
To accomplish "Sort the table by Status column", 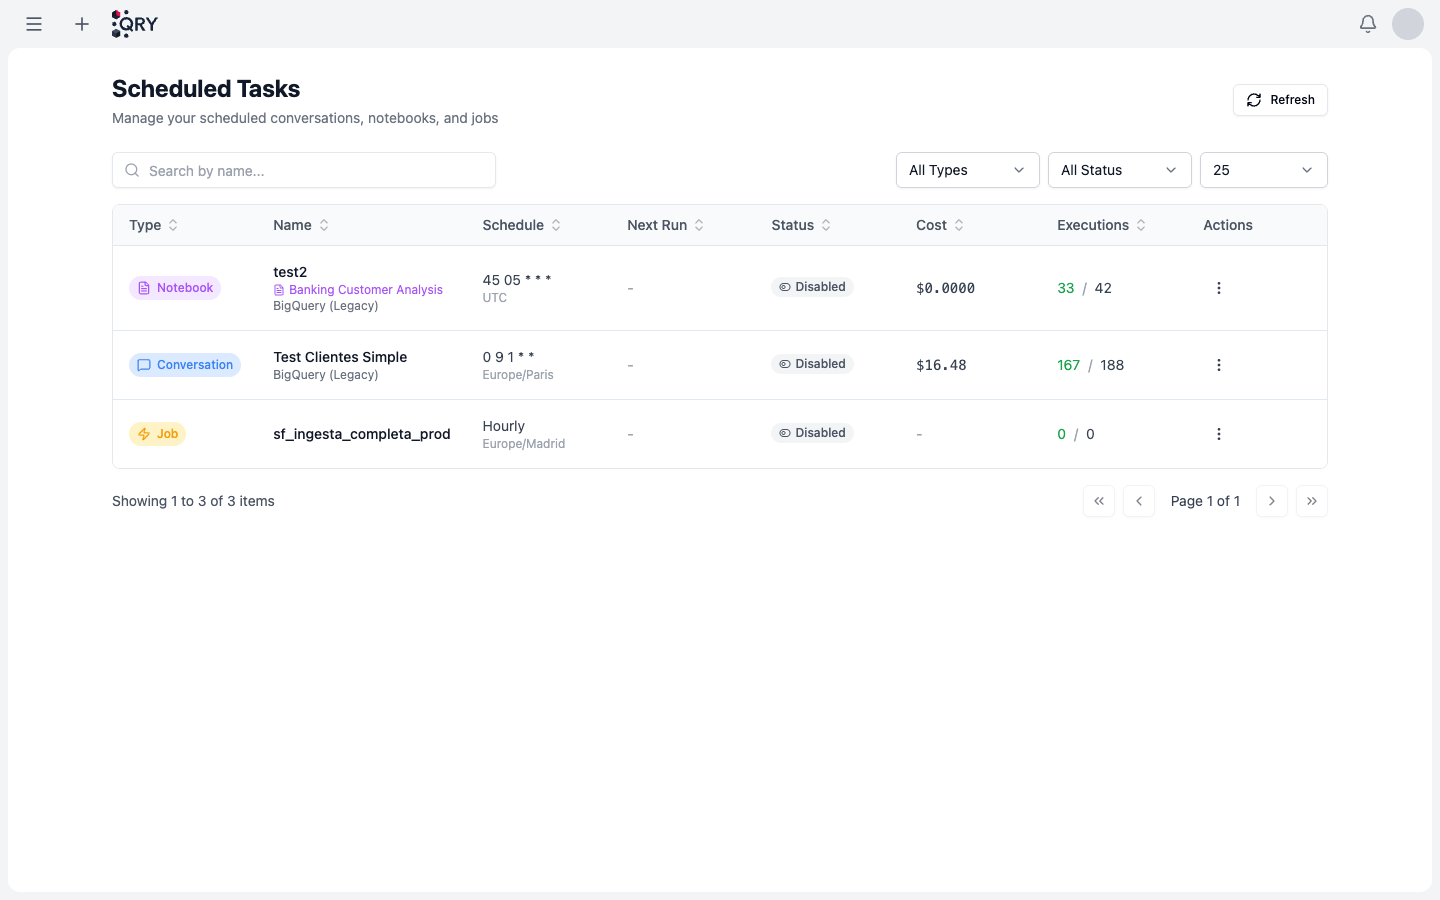I will click(x=801, y=225).
